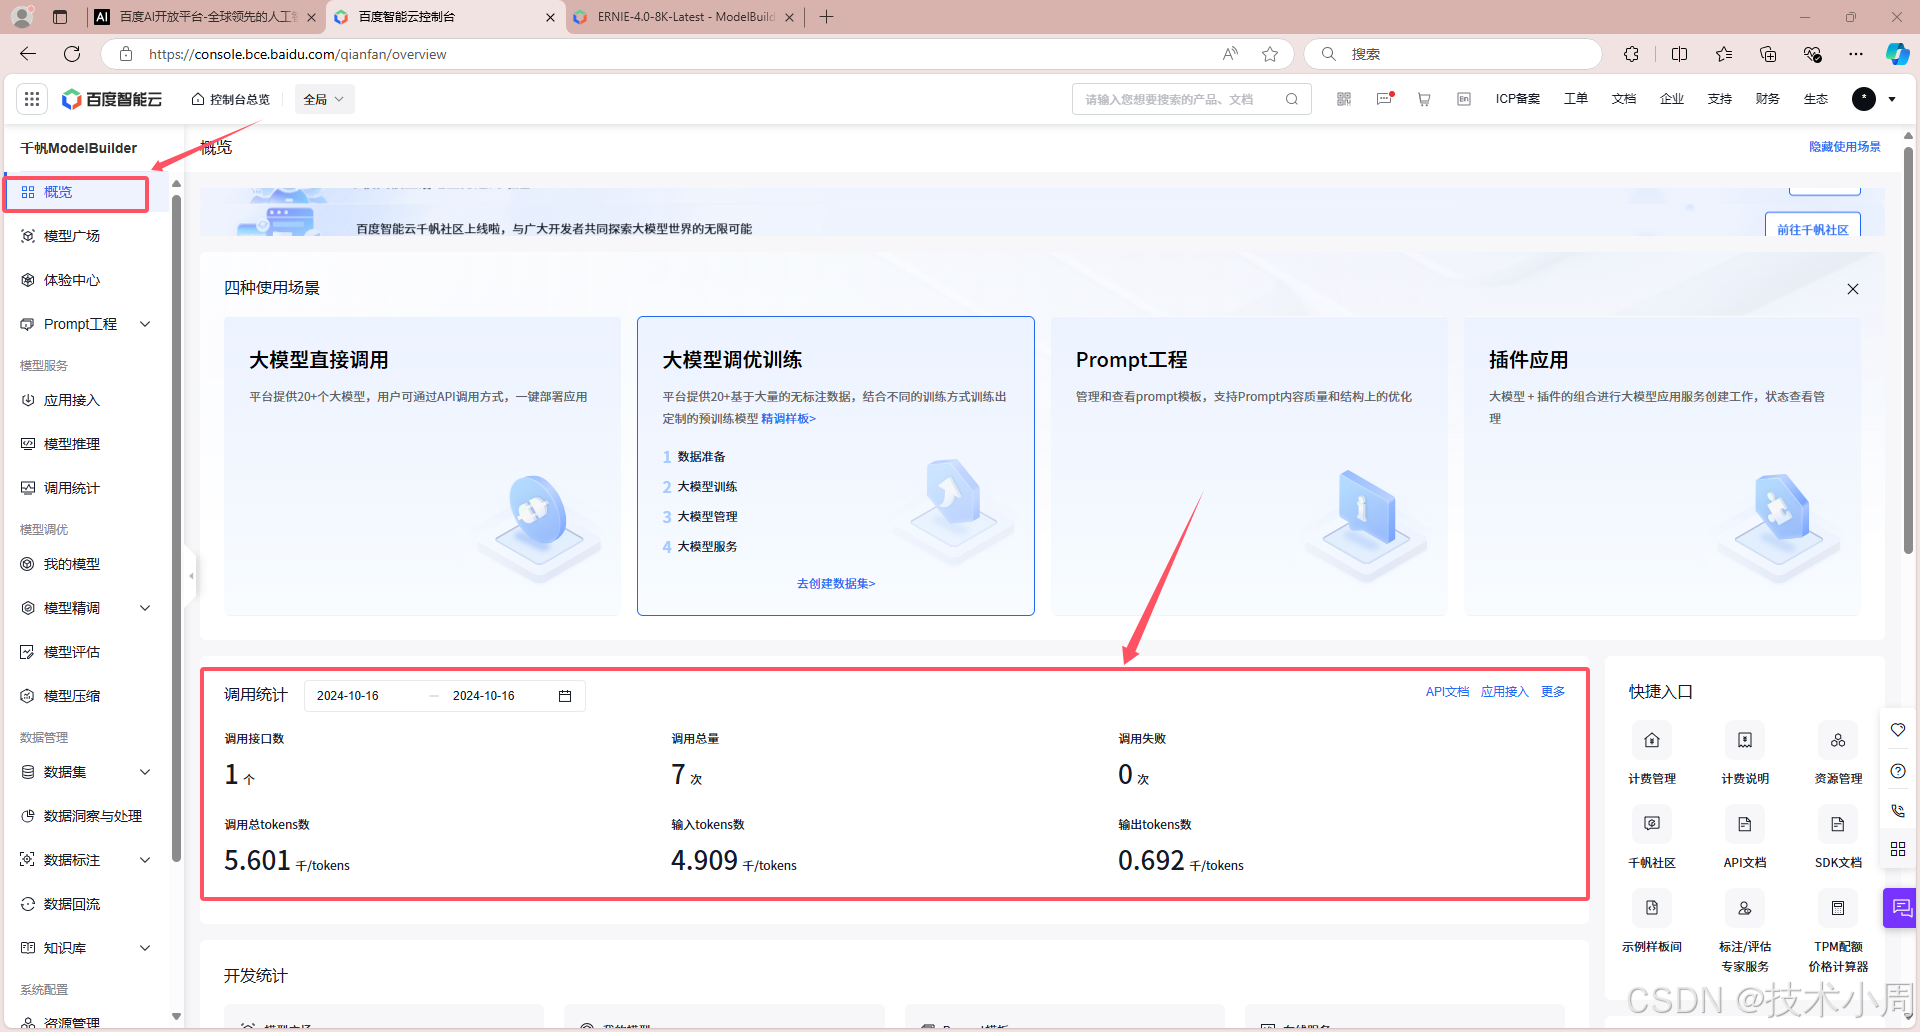Click 控制台总览 in the header
The width and height of the screenshot is (1920, 1032).
(231, 99)
